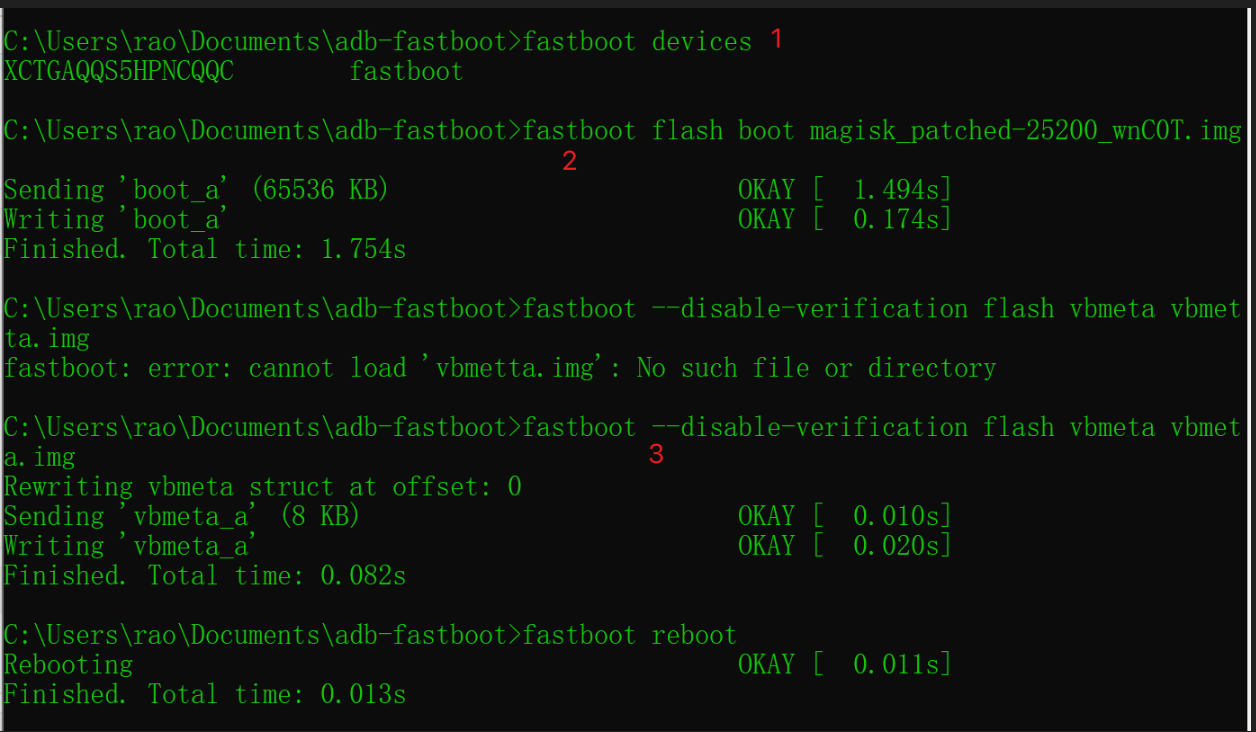Image resolution: width=1256 pixels, height=732 pixels.
Task: Click the "Writing 'vbmeta_a'" output text
Action: point(131,546)
